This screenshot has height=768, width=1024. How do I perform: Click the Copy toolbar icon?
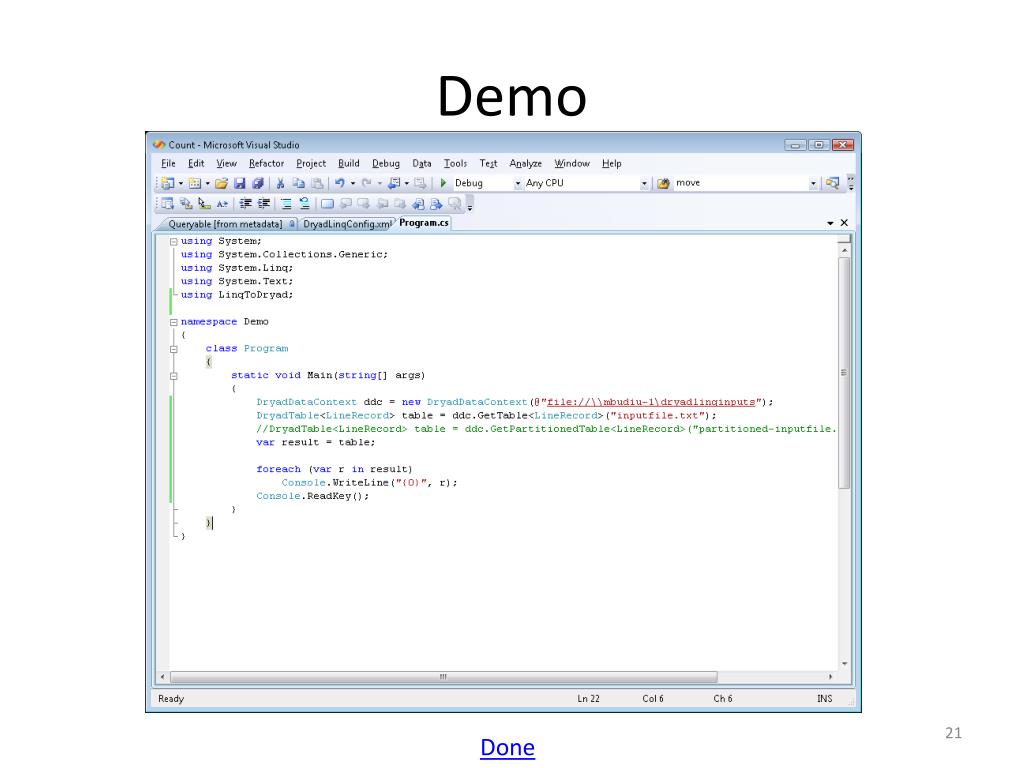coord(298,184)
